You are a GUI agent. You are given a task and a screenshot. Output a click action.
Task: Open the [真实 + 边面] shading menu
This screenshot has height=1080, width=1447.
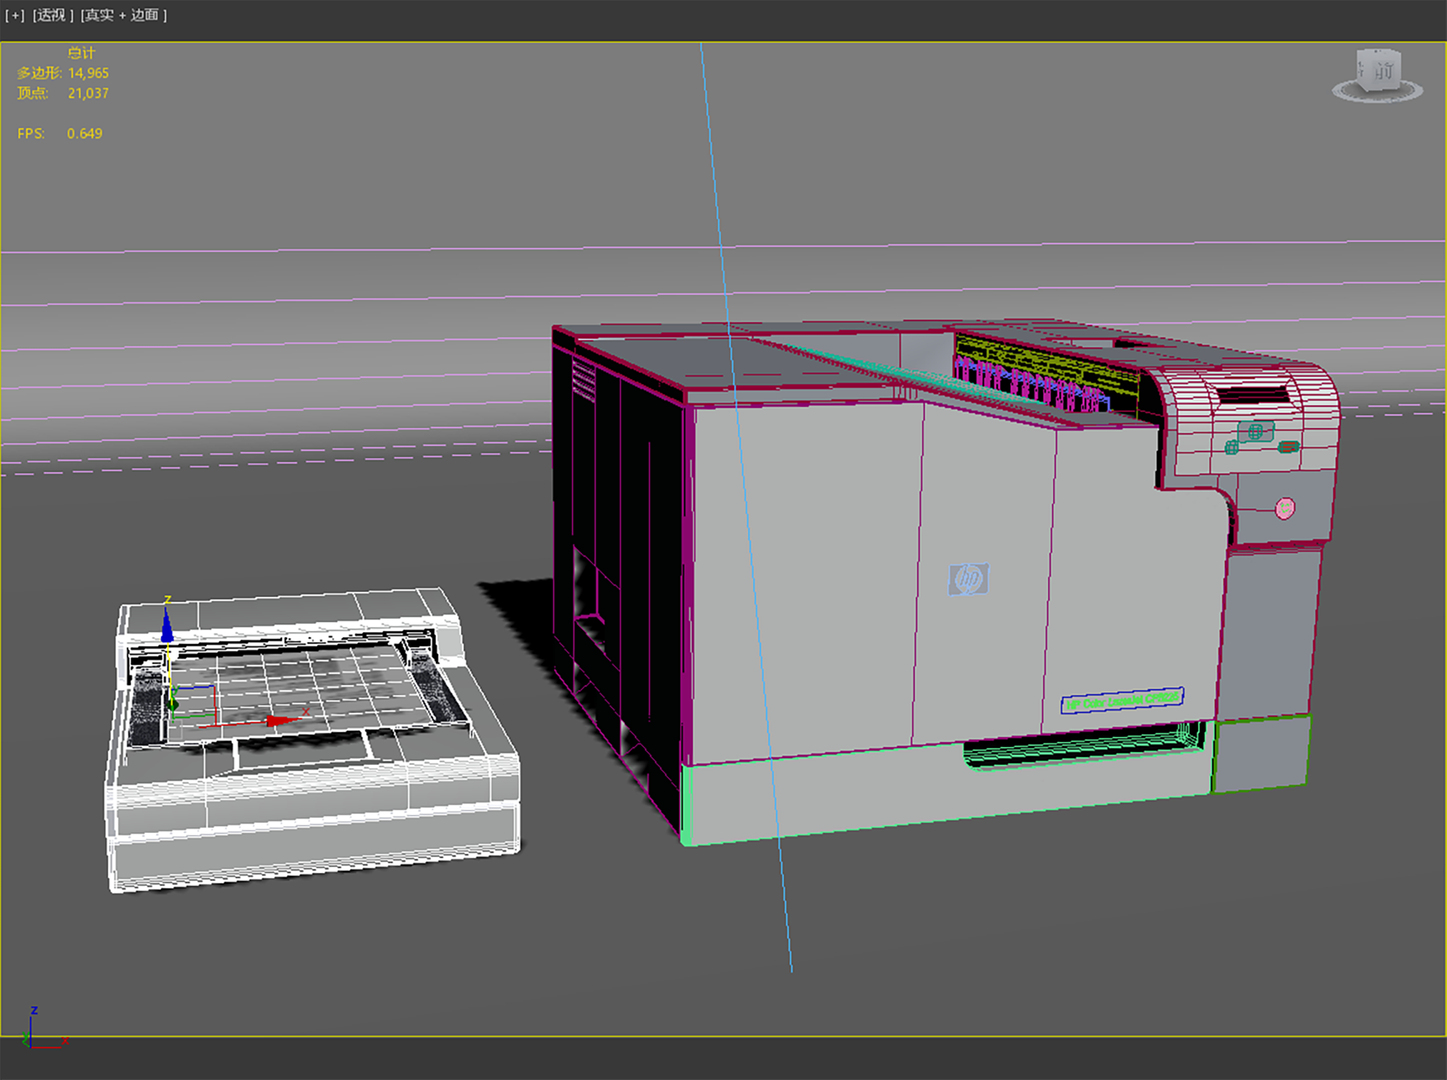[124, 15]
